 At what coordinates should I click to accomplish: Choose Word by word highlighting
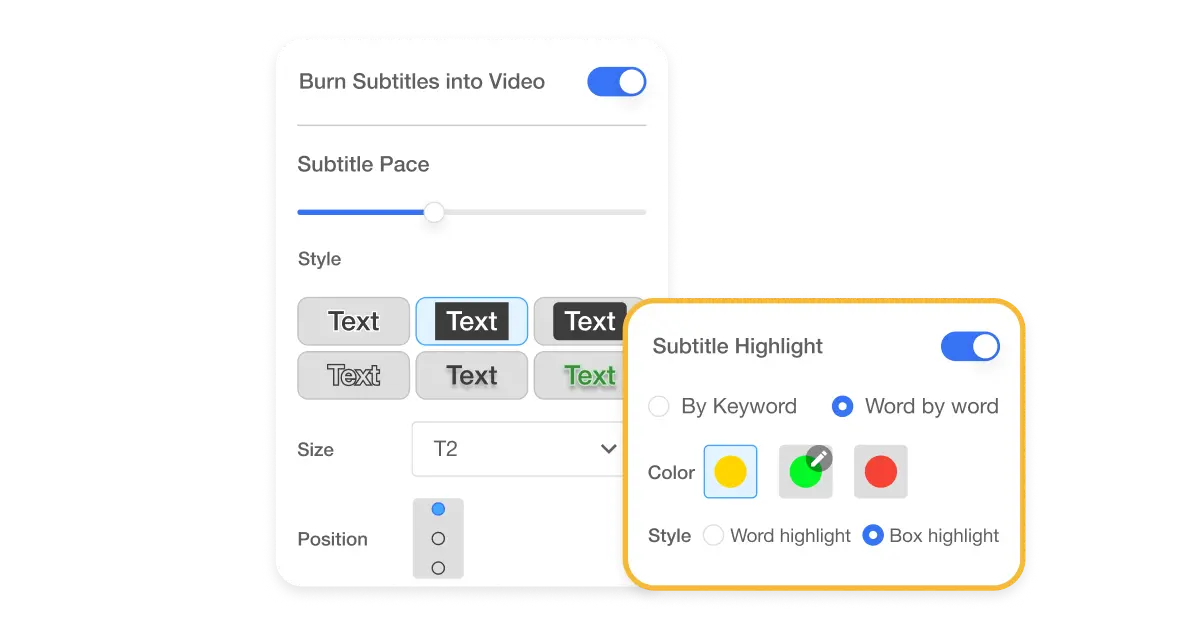coord(842,406)
